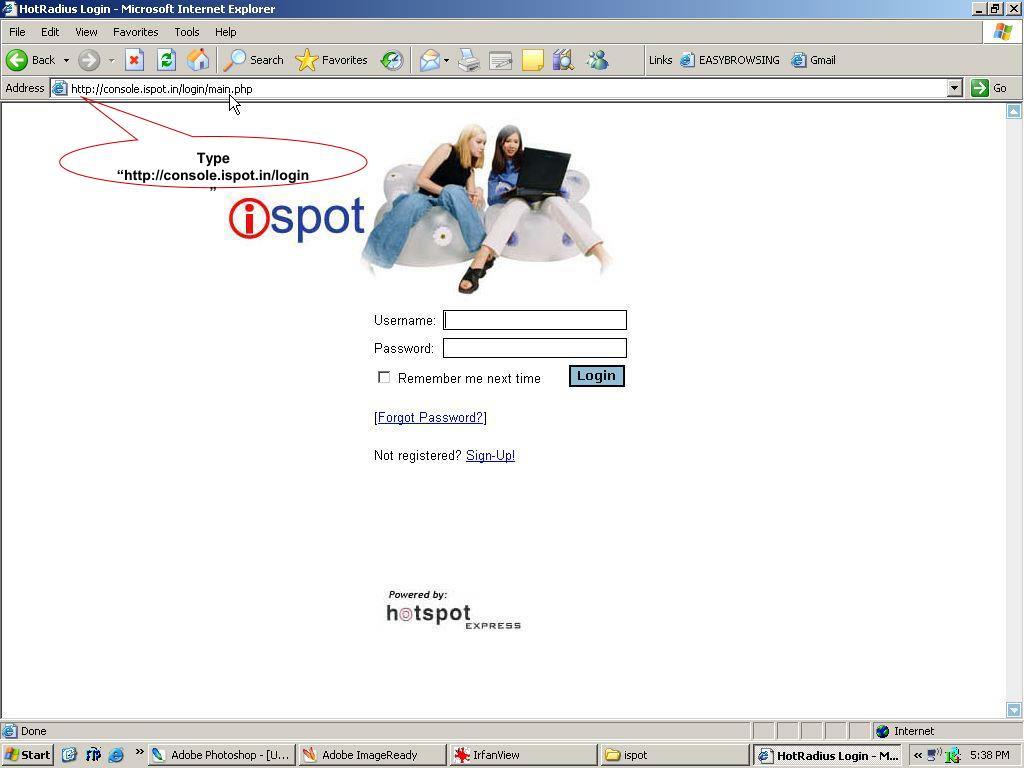This screenshot has width=1024, height=768.
Task: Open the Back button history dropdown arrow
Action: [66, 60]
